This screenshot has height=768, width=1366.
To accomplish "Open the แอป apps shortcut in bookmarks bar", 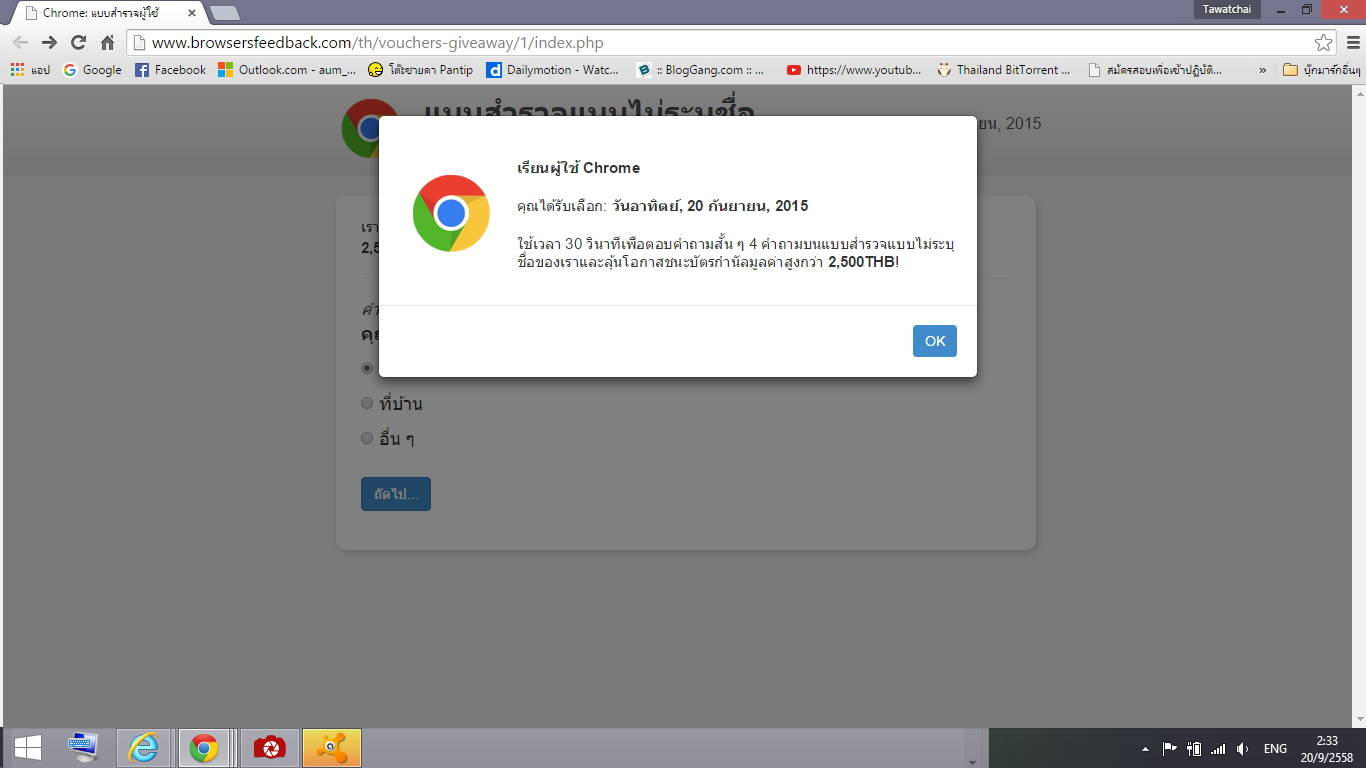I will point(30,70).
